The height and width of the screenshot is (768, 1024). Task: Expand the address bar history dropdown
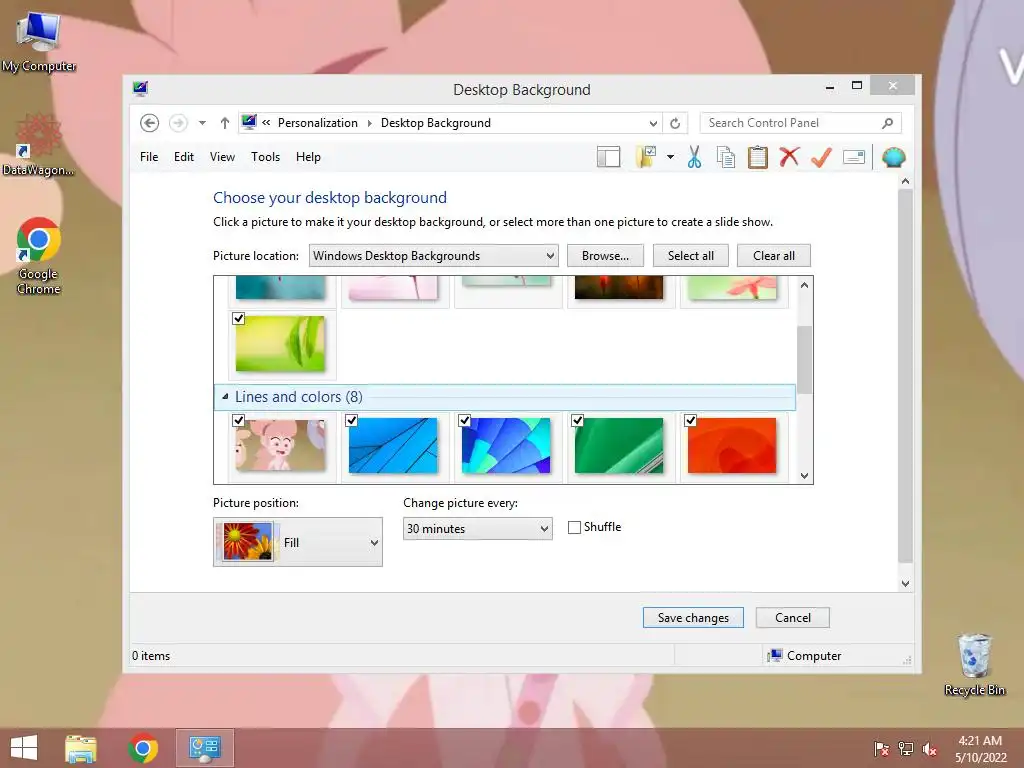pyautogui.click(x=653, y=123)
